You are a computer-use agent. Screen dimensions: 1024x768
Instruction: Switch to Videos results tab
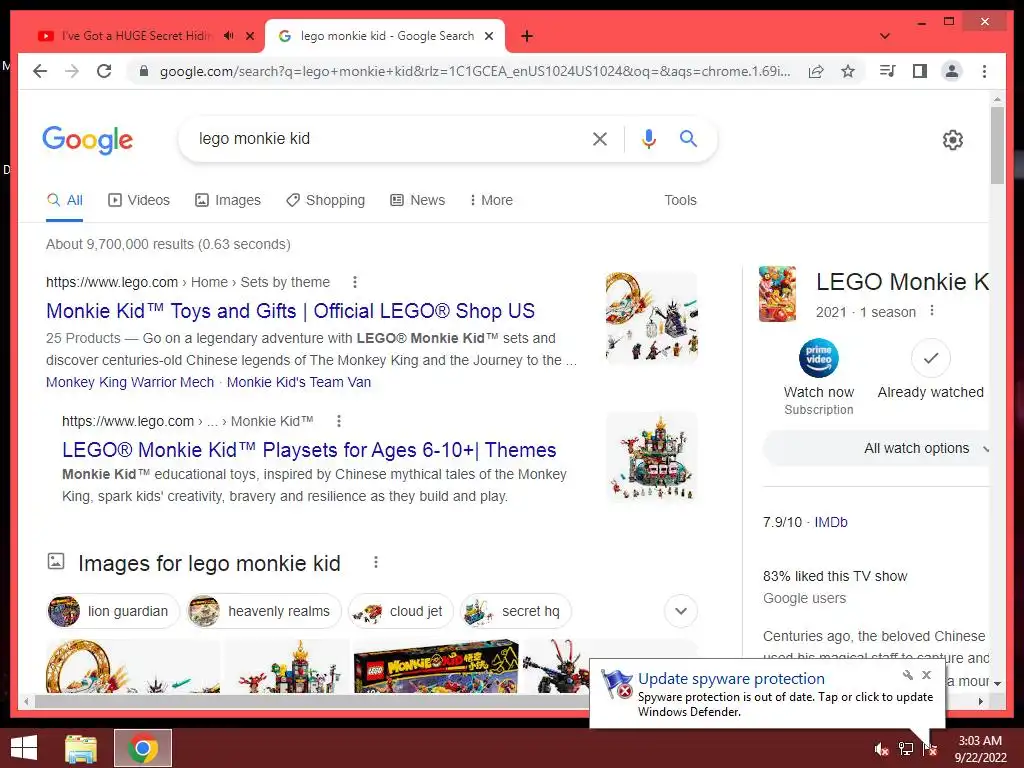(138, 200)
